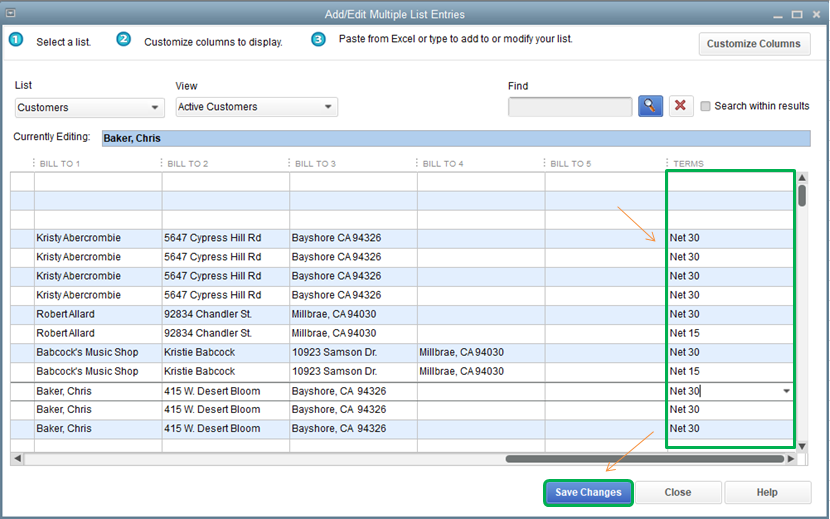Screen dimensions: 830x519
Task: Select the Robert Allard cell with Net 15 terms
Action: (98, 333)
